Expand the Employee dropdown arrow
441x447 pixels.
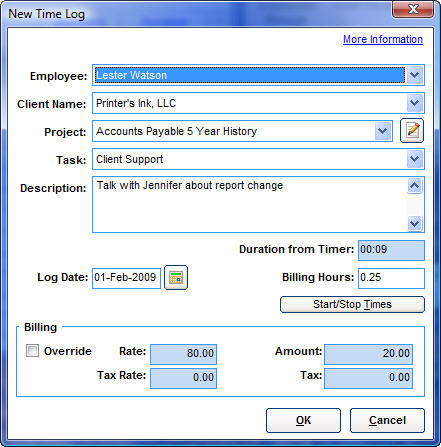click(x=415, y=75)
